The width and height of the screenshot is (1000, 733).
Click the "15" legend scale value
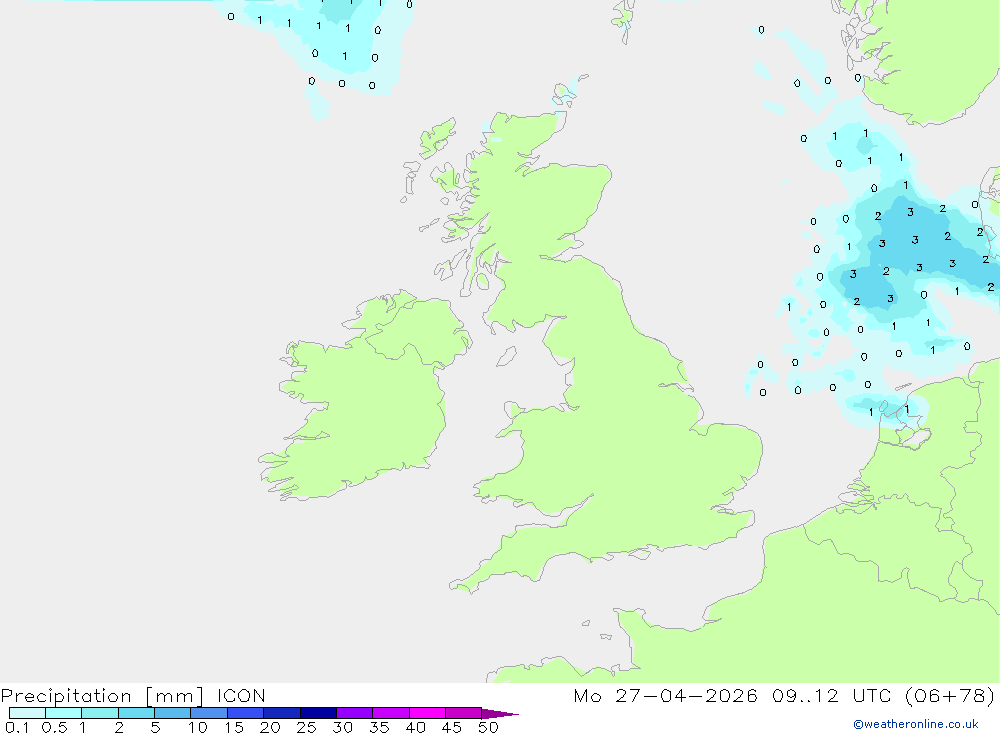tap(234, 727)
